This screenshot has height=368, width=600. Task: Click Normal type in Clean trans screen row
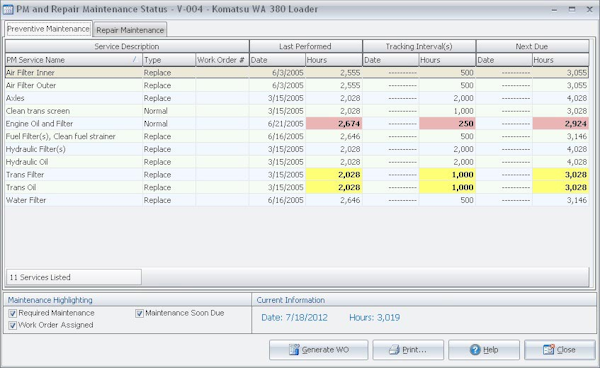point(169,111)
